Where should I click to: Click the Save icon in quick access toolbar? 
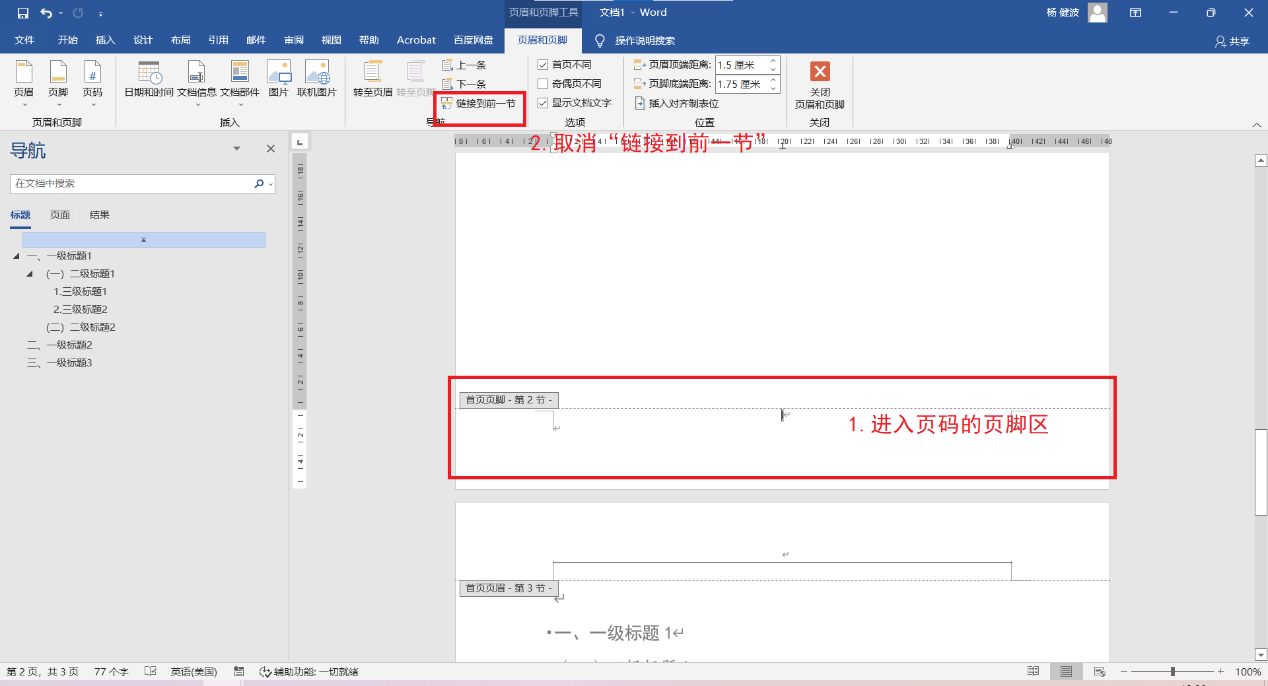(22, 13)
